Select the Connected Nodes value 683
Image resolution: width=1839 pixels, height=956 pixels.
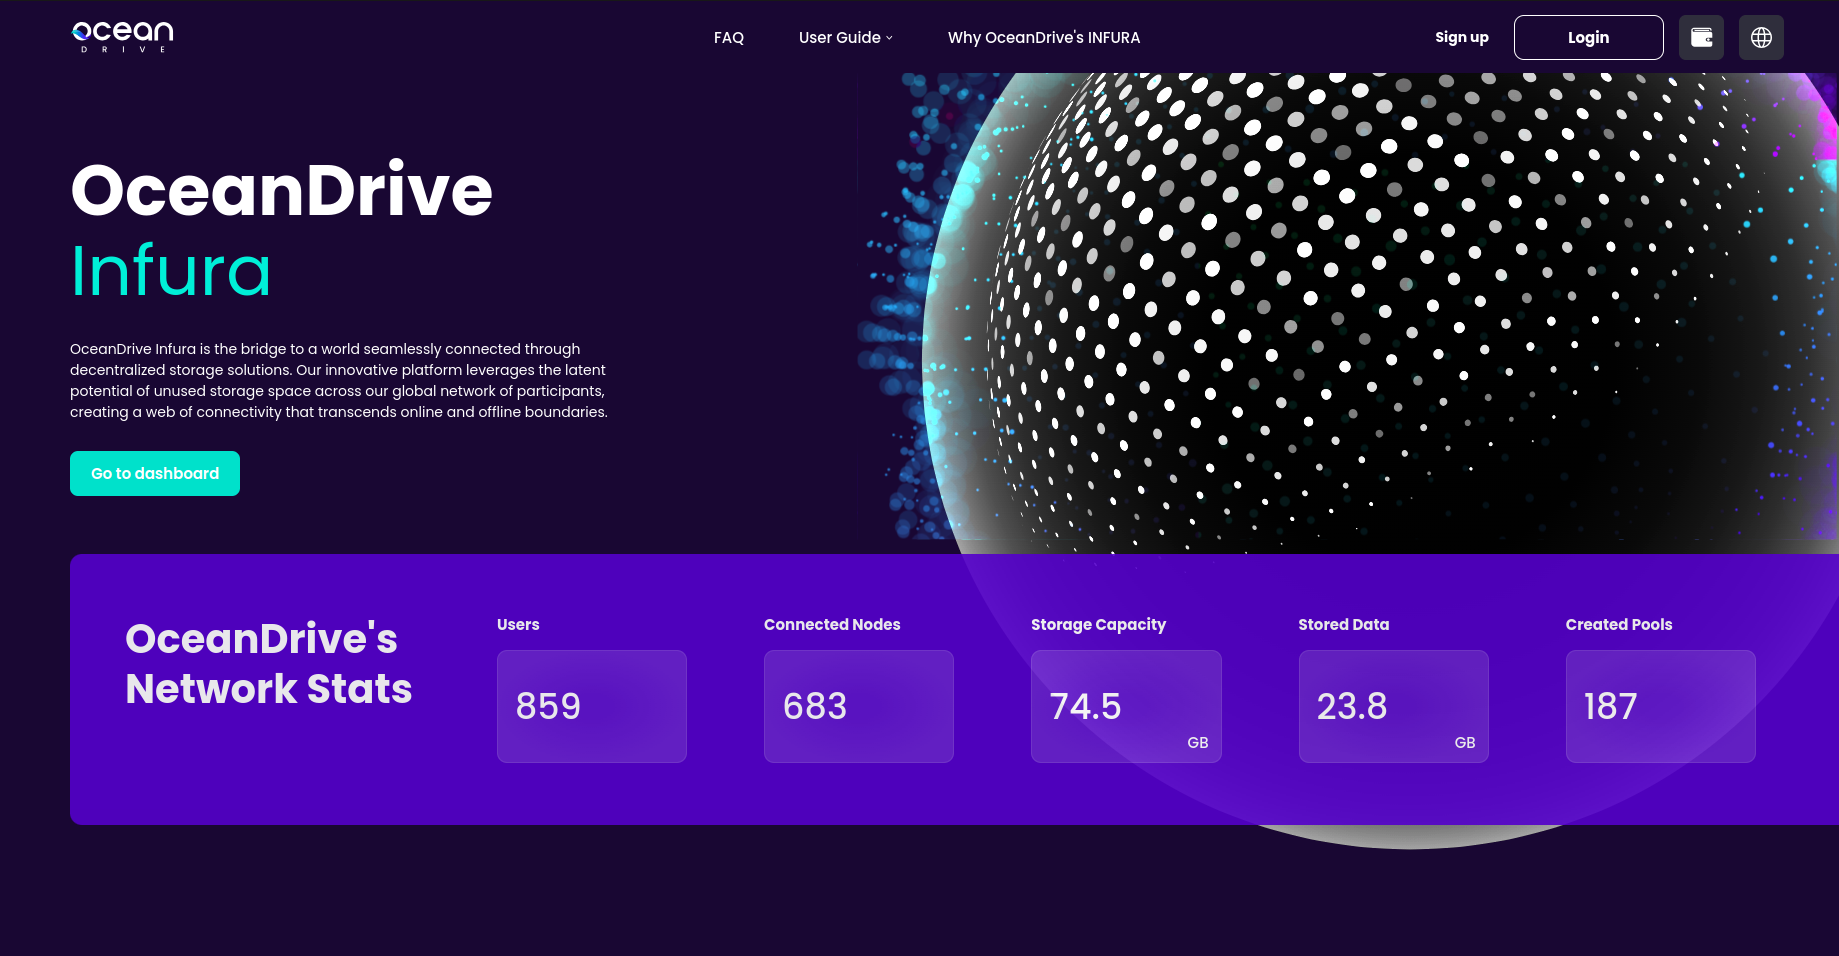[x=815, y=706]
